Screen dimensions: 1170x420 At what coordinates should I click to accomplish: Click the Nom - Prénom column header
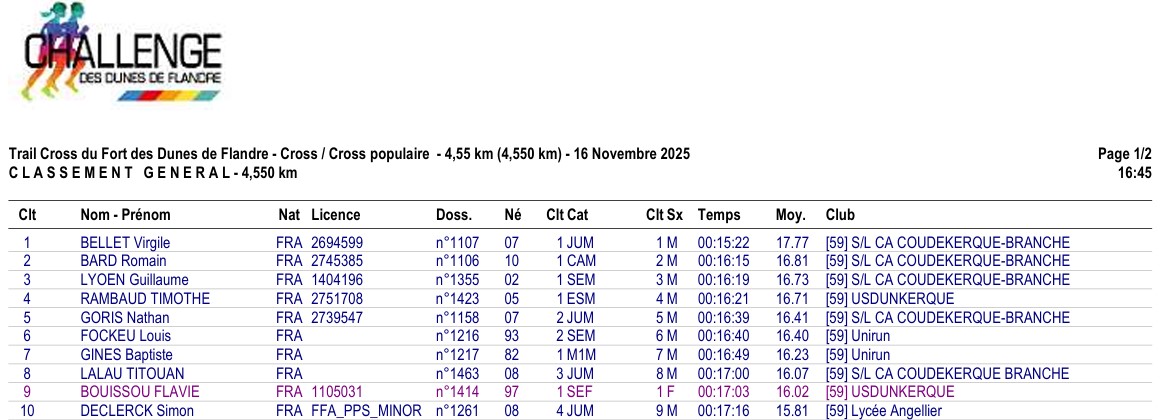[125, 215]
